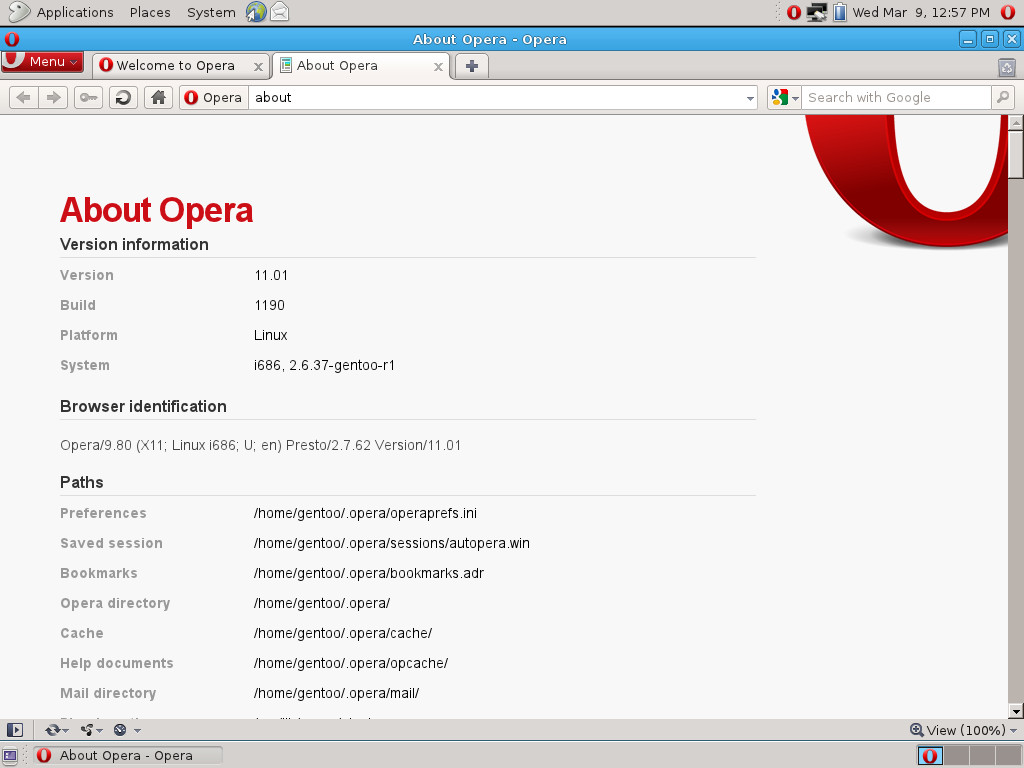
Task: Reload the About Opera page
Action: click(122, 97)
